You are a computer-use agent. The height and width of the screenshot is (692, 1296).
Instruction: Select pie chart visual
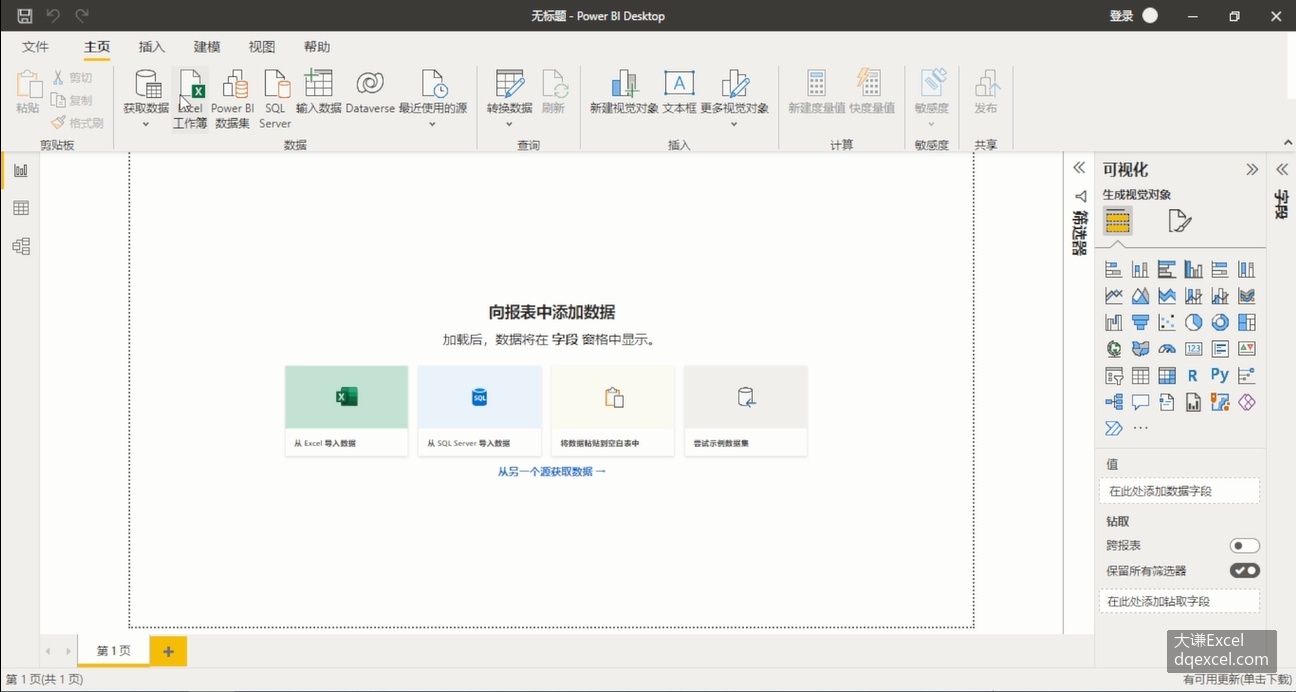[x=1193, y=322]
